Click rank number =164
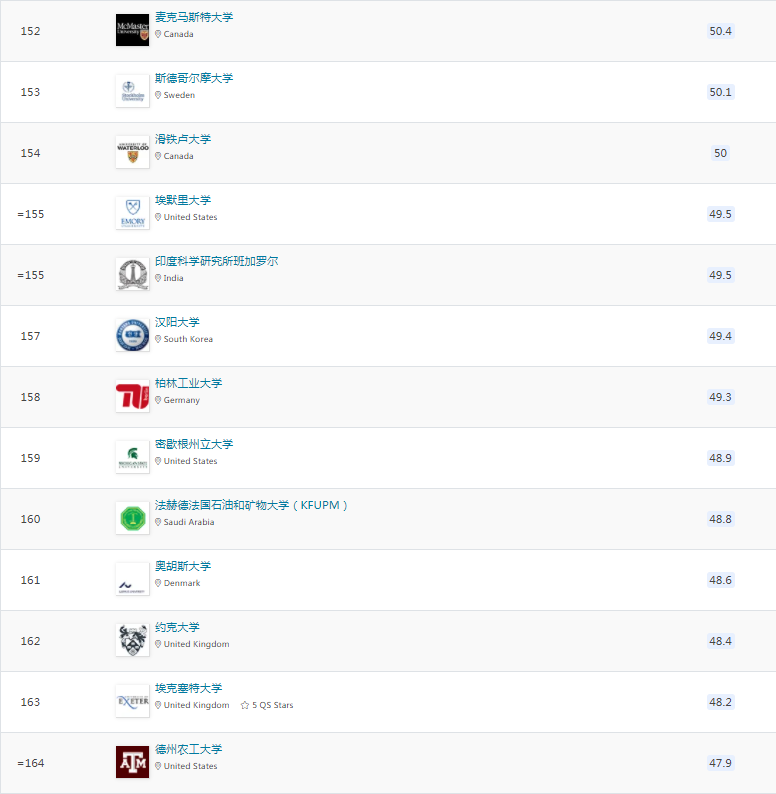The image size is (776, 794). pyautogui.click(x=30, y=764)
